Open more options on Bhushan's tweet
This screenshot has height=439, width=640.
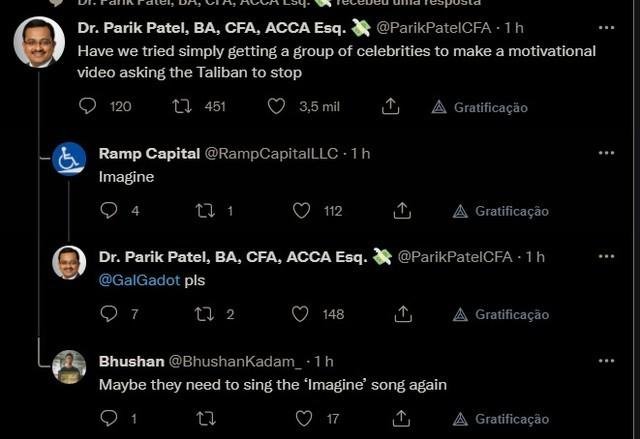[x=606, y=361]
